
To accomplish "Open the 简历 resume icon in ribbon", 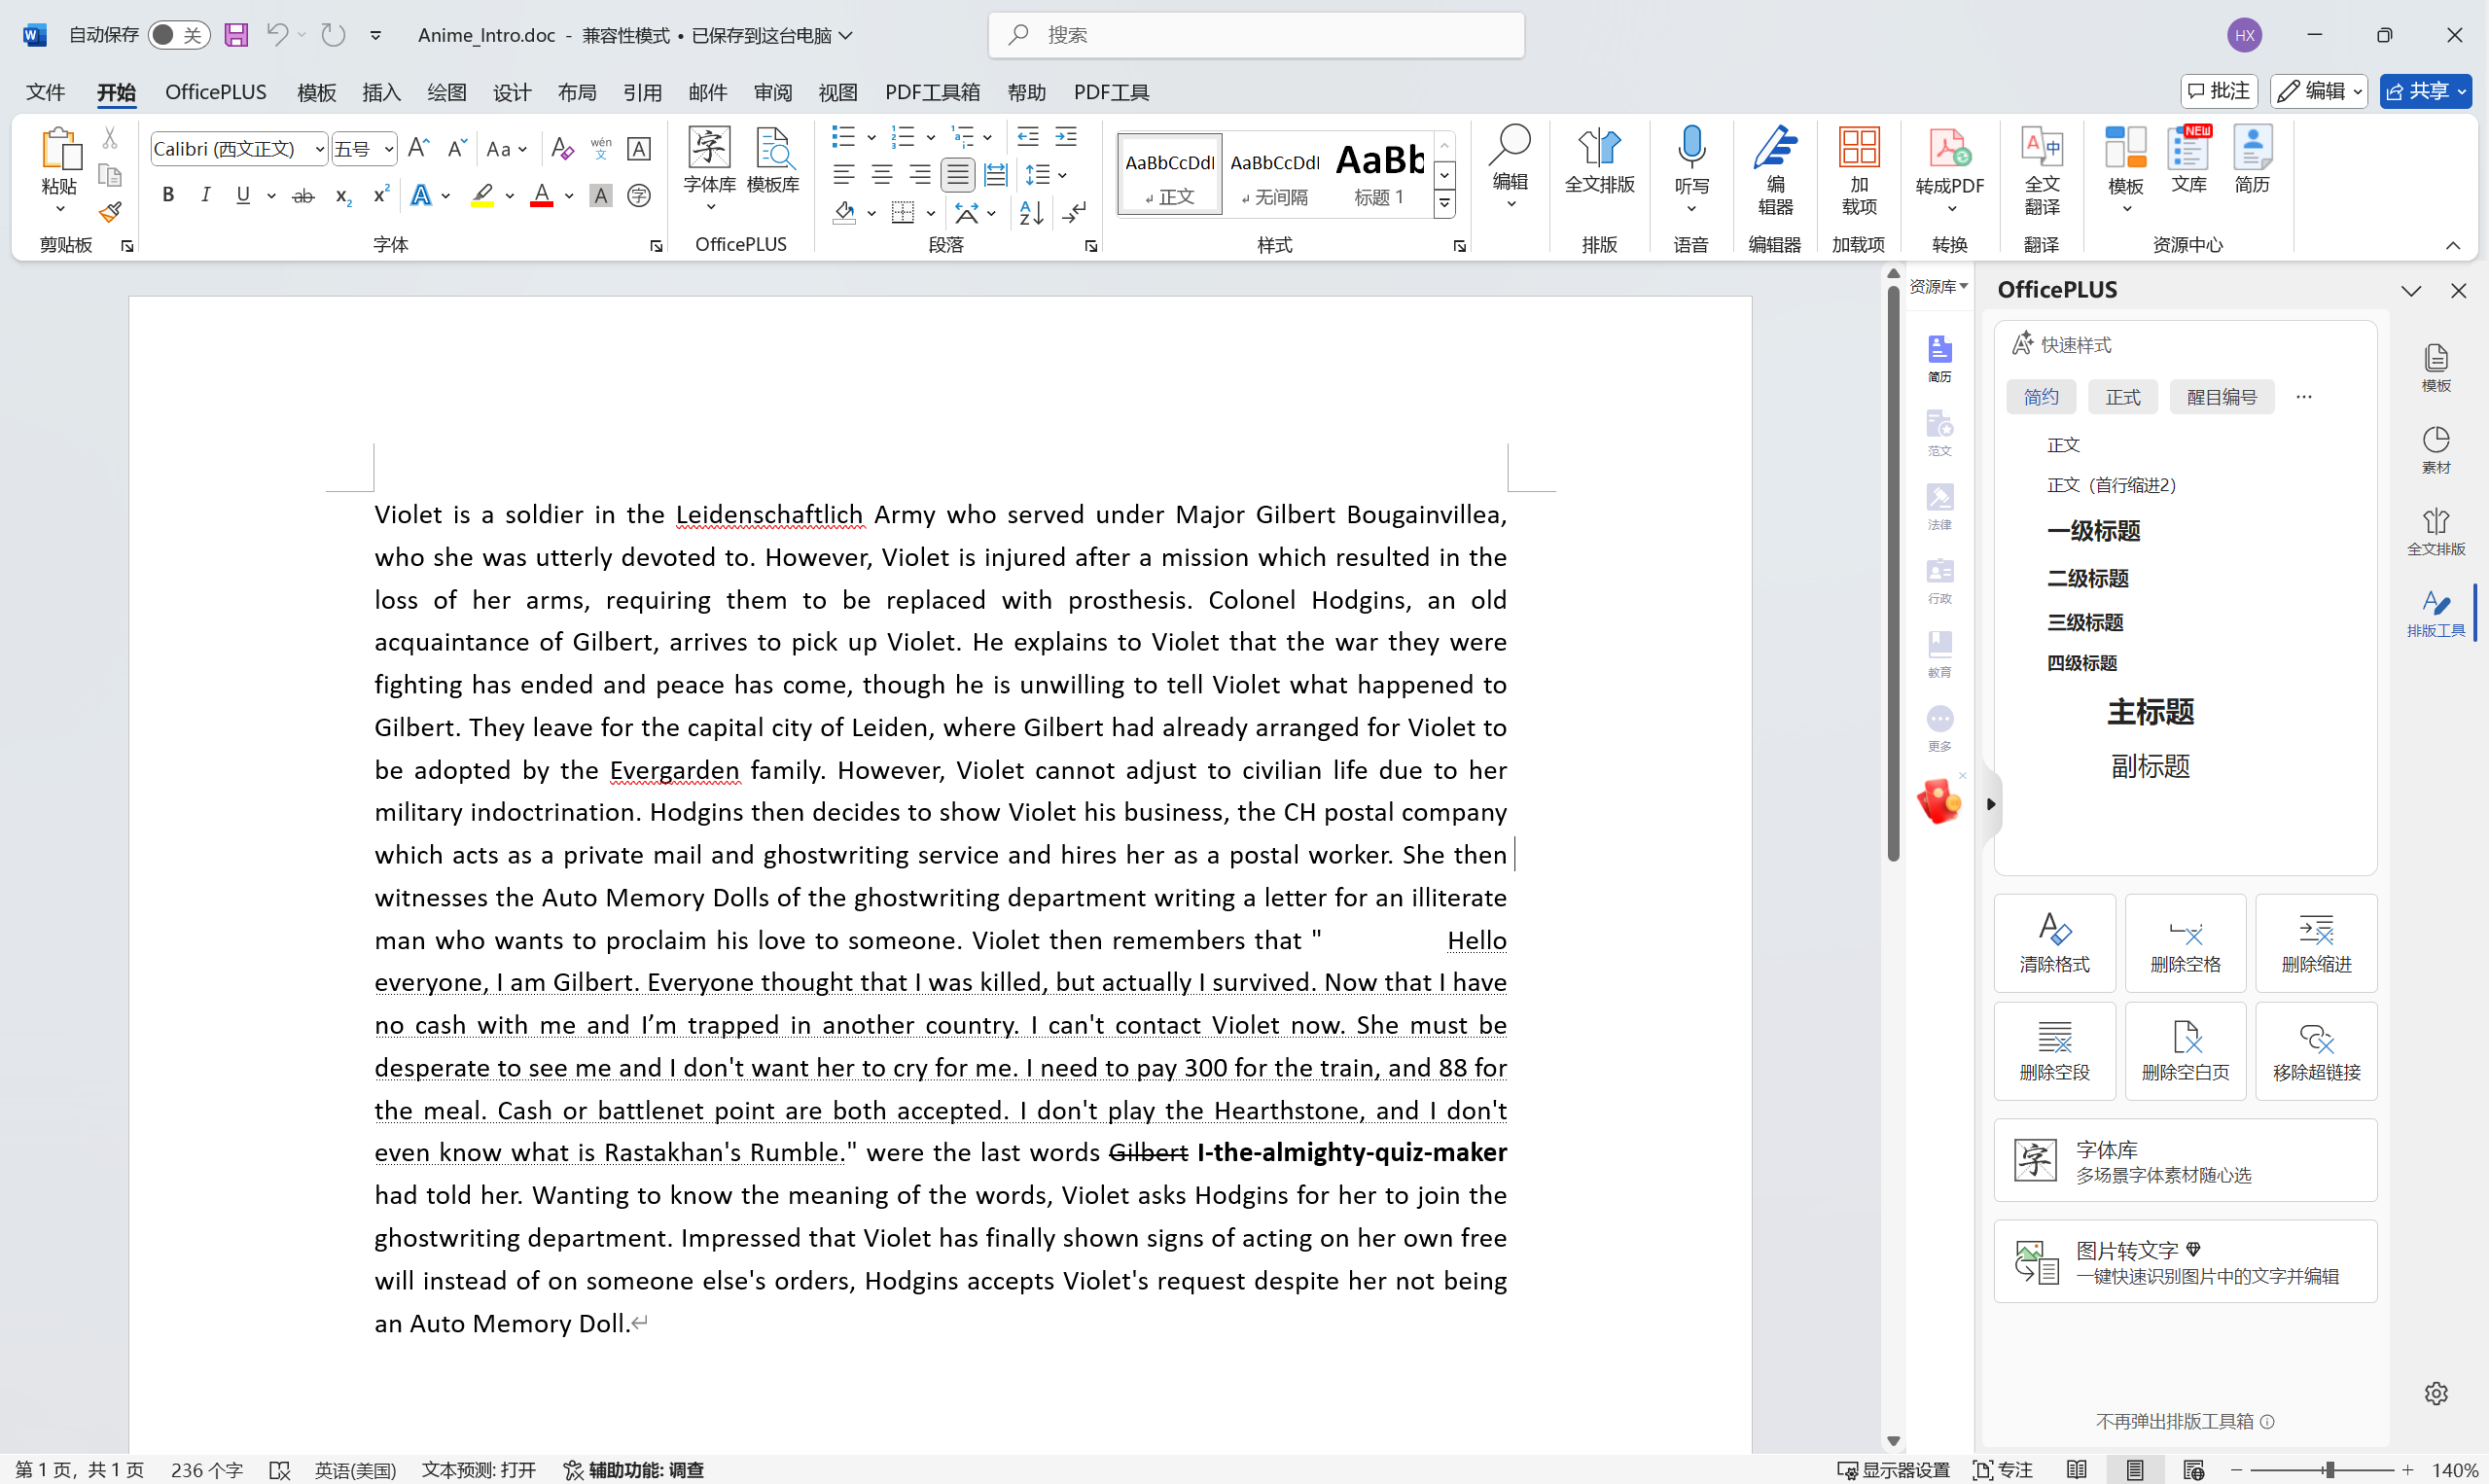I will (x=2252, y=160).
